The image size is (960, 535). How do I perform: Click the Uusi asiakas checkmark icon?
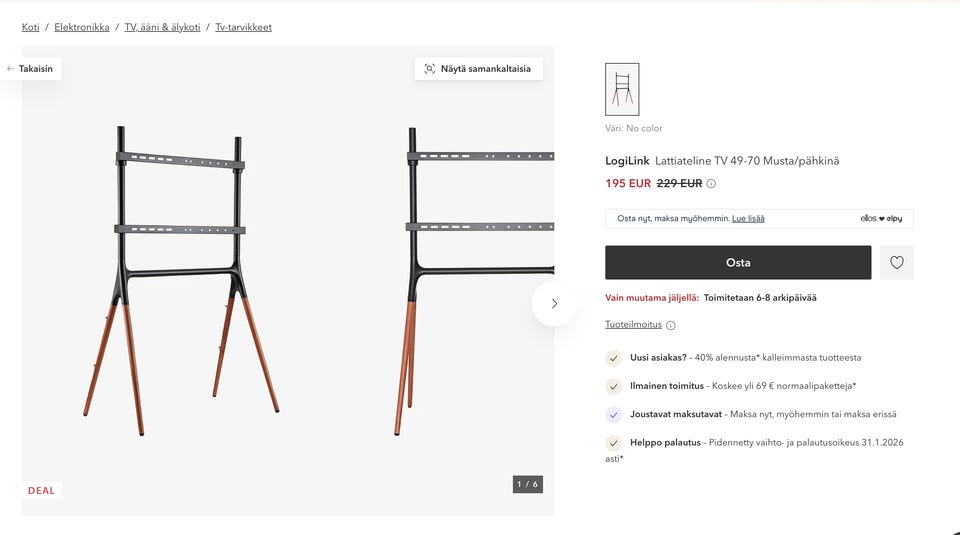pos(614,357)
